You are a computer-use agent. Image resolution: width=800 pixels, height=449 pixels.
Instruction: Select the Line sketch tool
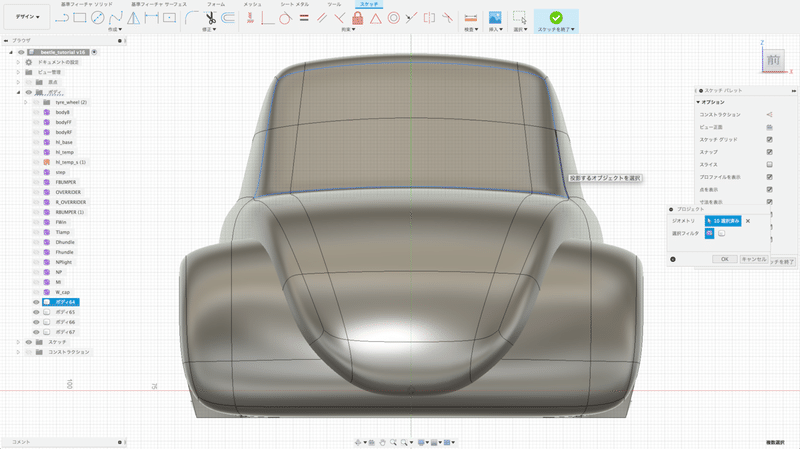[x=62, y=18]
